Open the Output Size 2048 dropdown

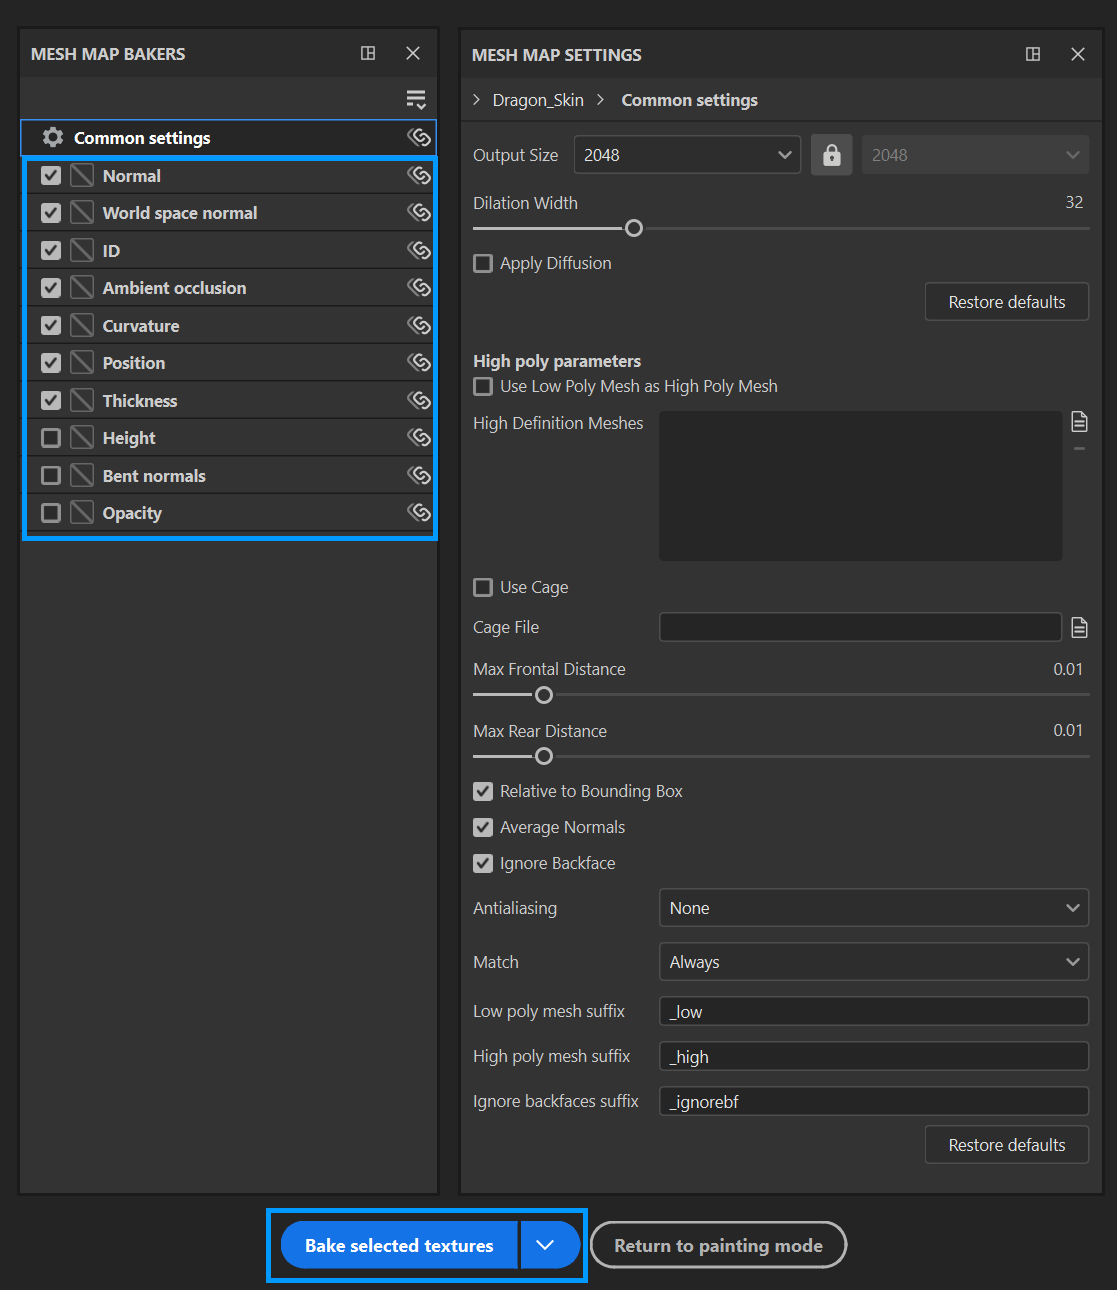[x=686, y=155]
